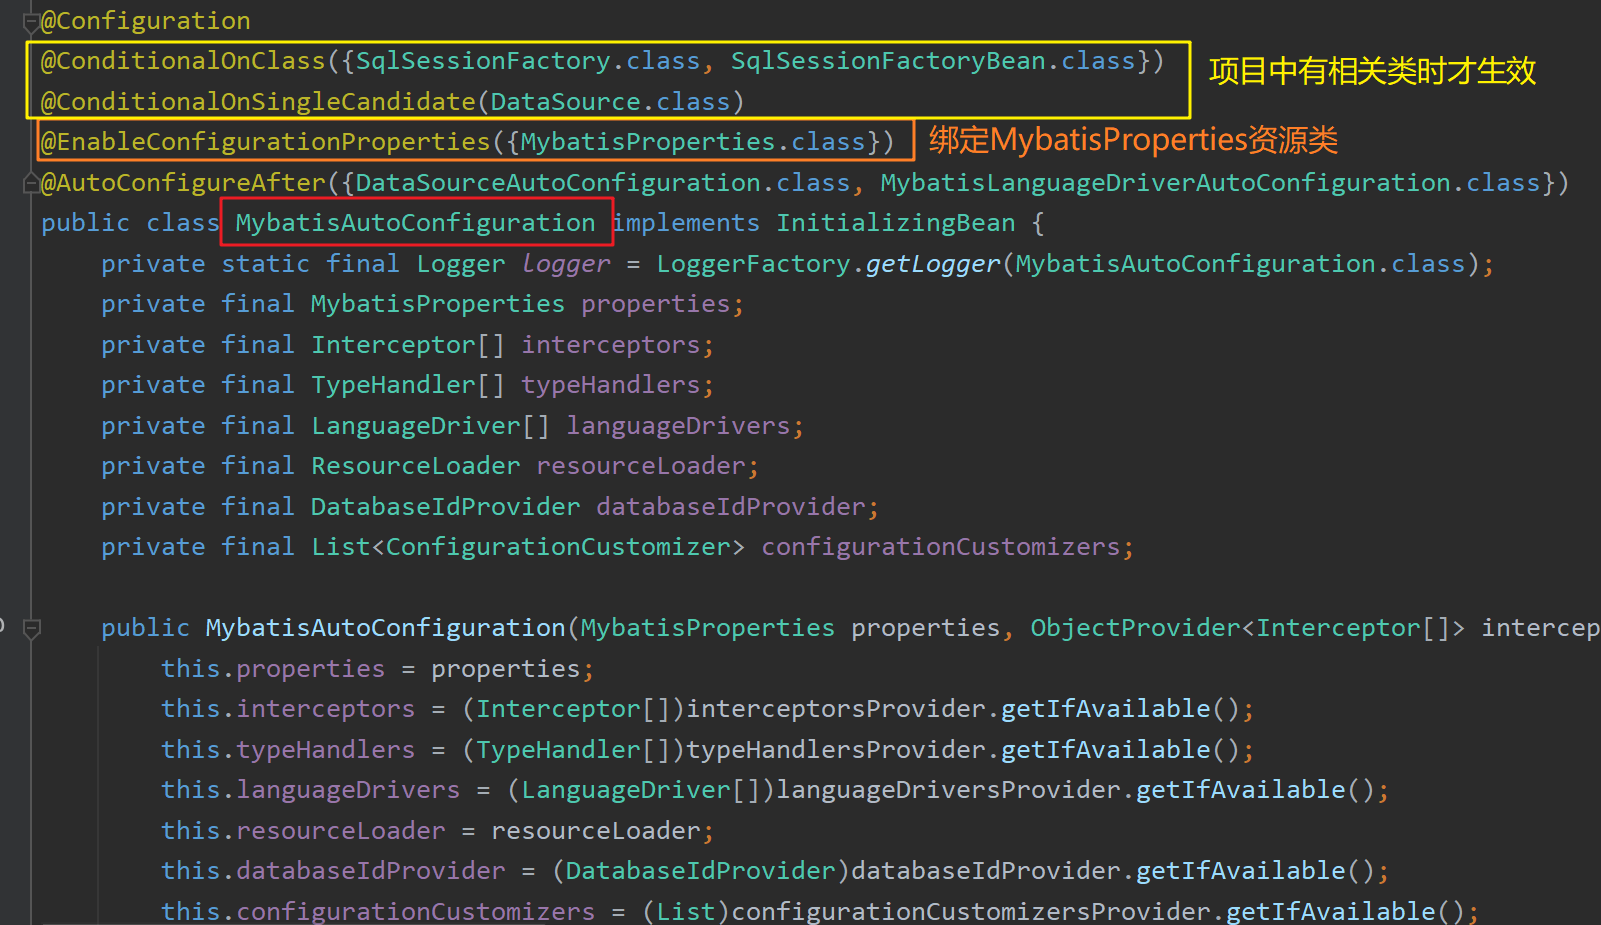Click the static keyword in logger declaration
This screenshot has height=925, width=1601.
click(x=266, y=264)
